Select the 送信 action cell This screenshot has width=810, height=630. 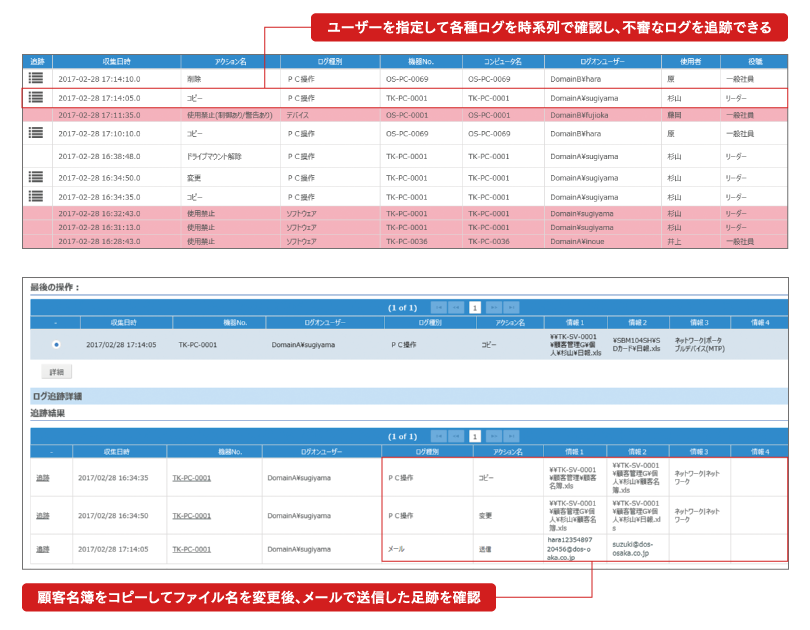(x=508, y=549)
